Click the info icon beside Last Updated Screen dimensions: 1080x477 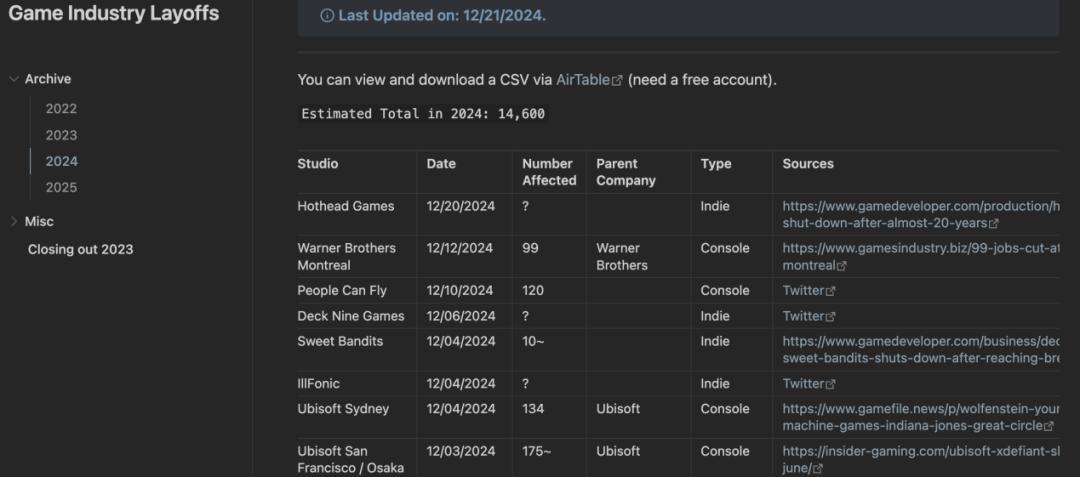tap(327, 16)
